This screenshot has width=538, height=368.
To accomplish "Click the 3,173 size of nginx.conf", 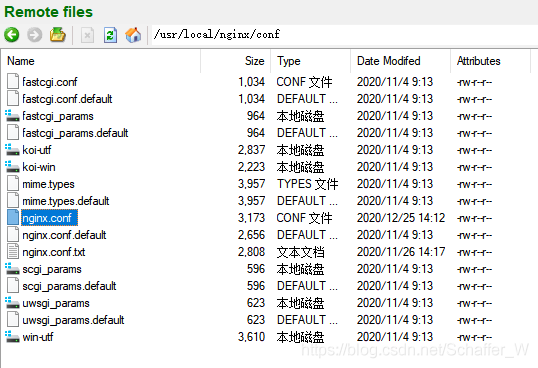I will 252,218.
